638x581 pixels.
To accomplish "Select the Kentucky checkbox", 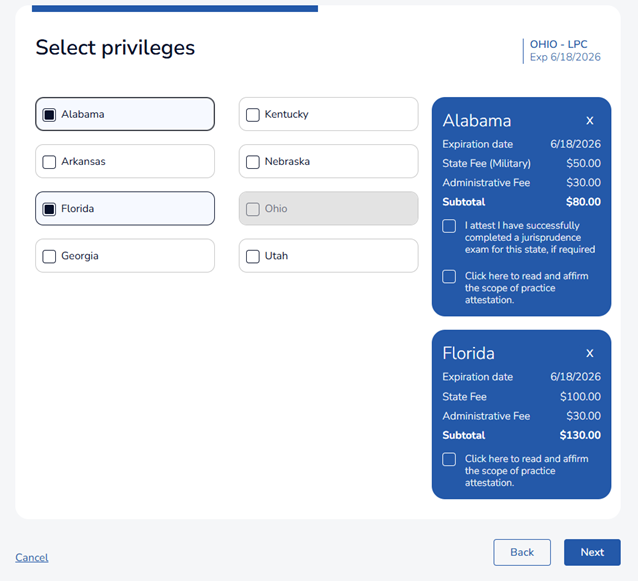I will coord(253,115).
